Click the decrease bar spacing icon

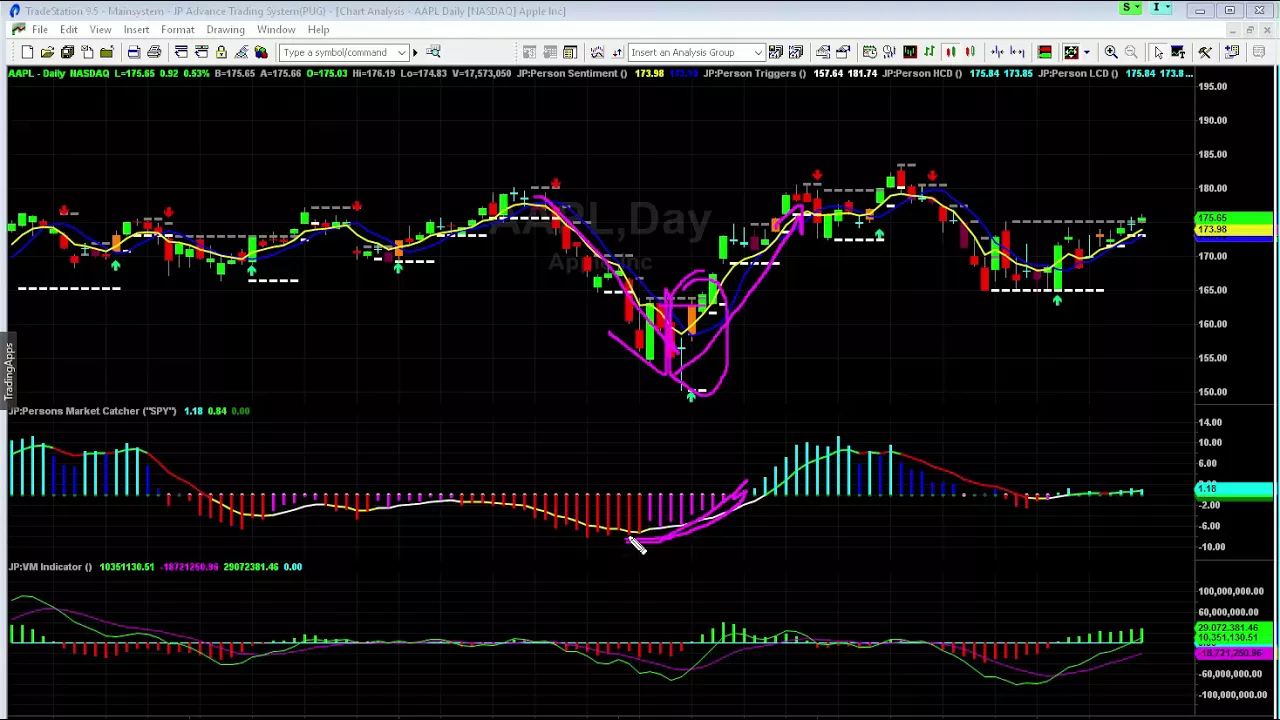[997, 52]
